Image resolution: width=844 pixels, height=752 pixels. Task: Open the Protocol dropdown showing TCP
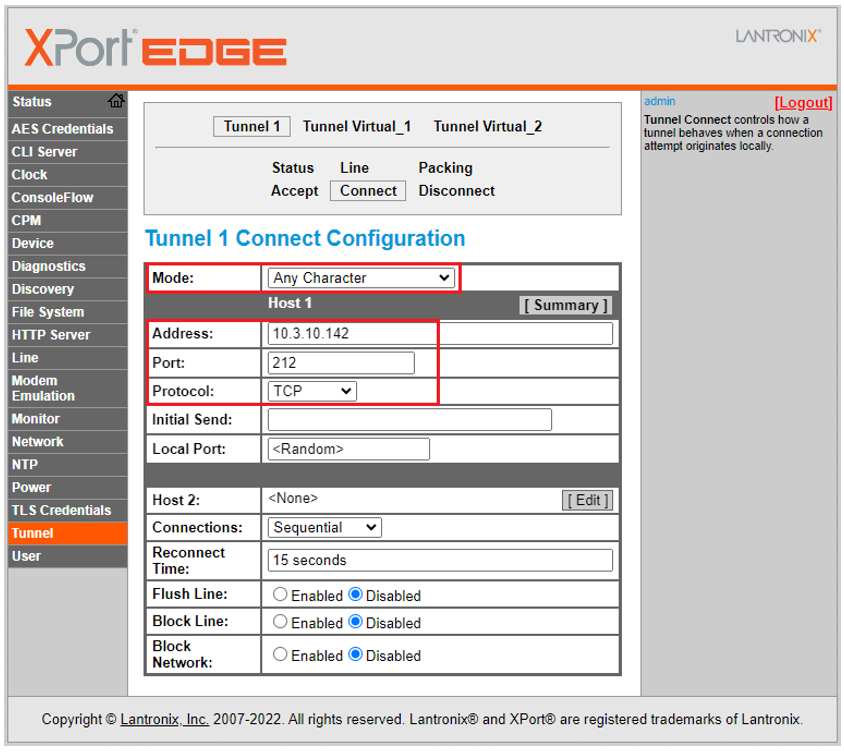click(312, 391)
